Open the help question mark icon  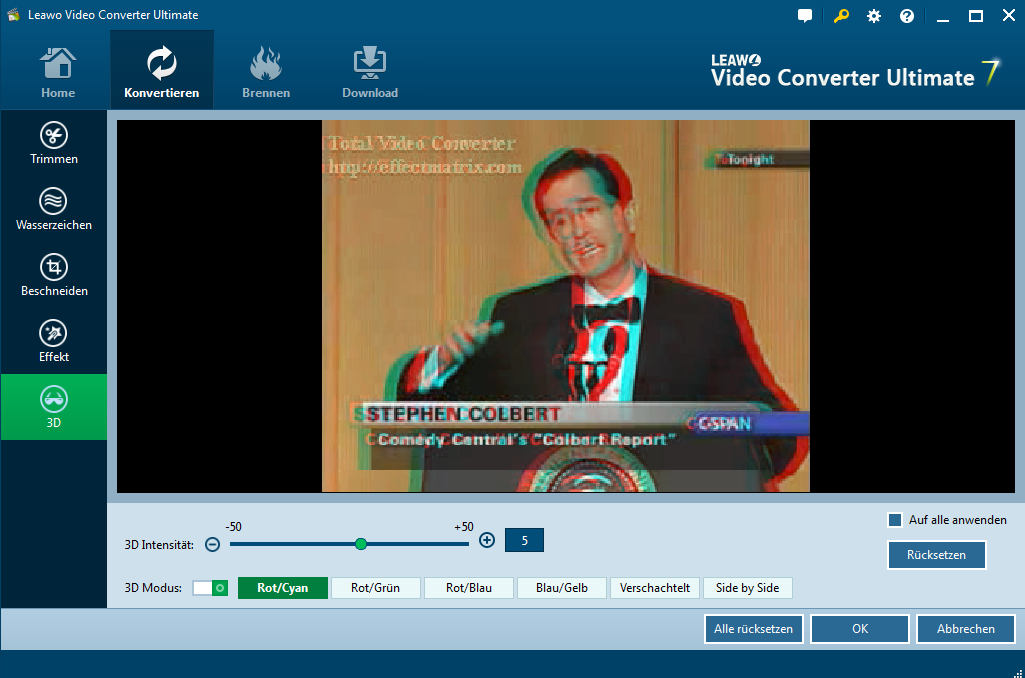coord(907,16)
